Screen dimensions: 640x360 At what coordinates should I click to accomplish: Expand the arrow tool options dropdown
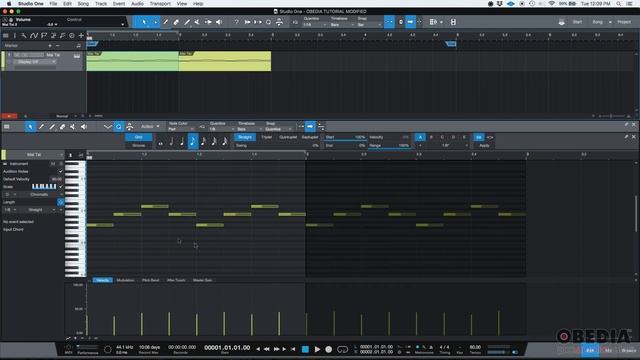tap(155, 22)
